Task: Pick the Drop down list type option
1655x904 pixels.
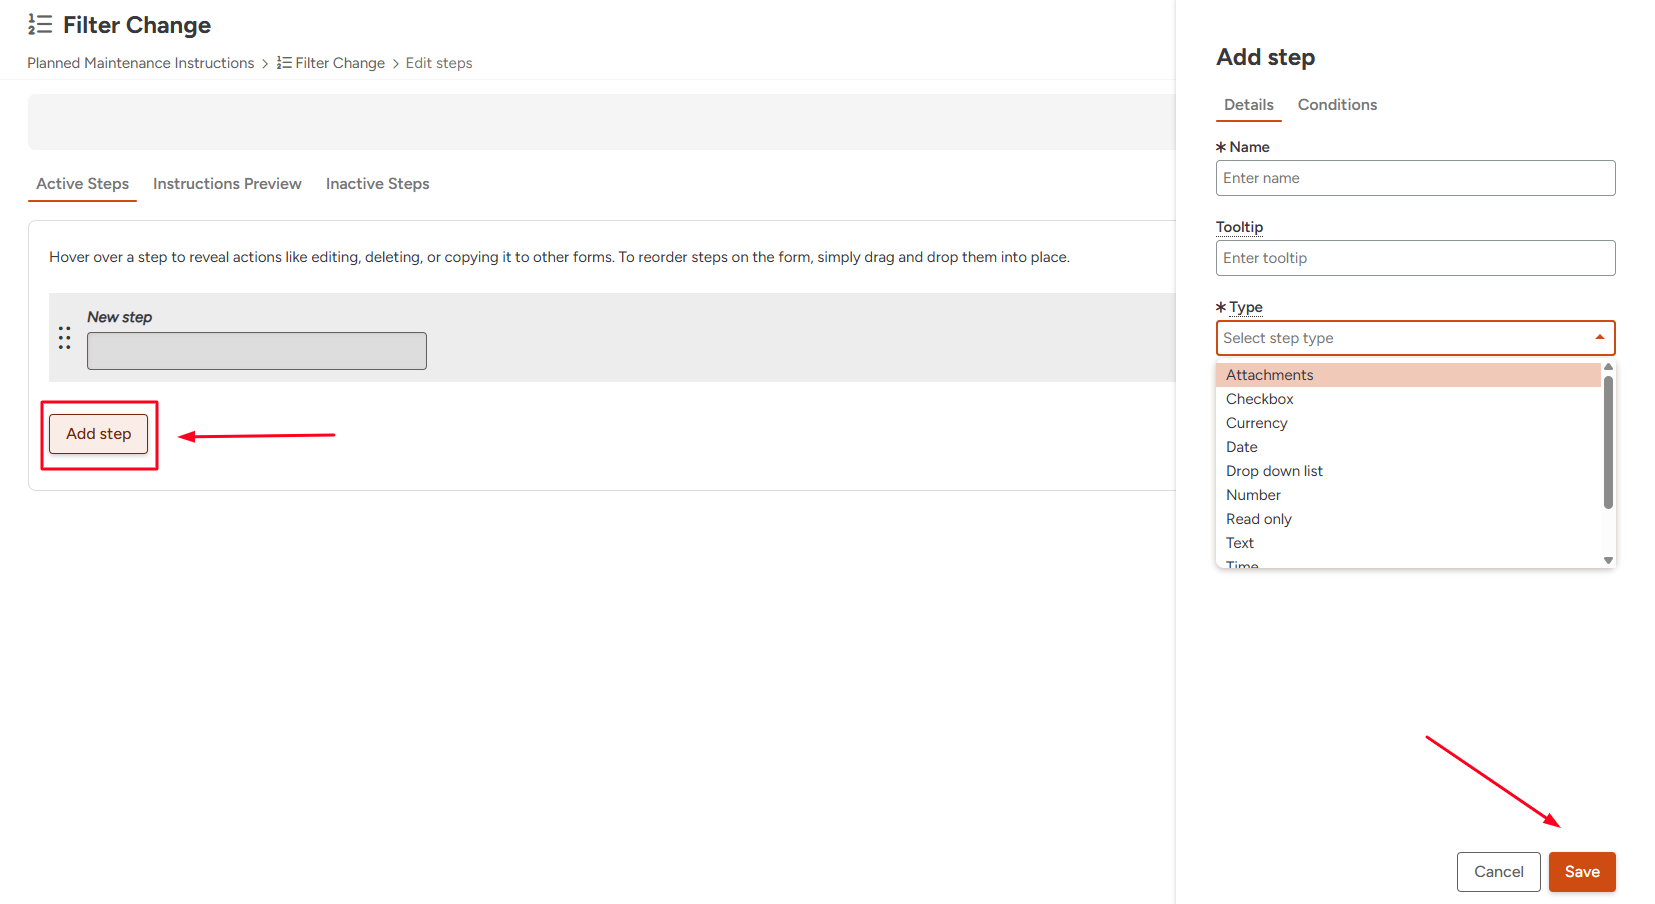Action: (1274, 471)
